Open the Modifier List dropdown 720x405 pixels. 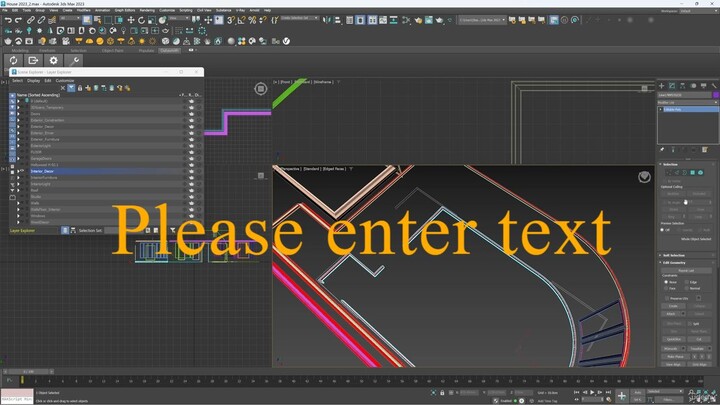[687, 102]
